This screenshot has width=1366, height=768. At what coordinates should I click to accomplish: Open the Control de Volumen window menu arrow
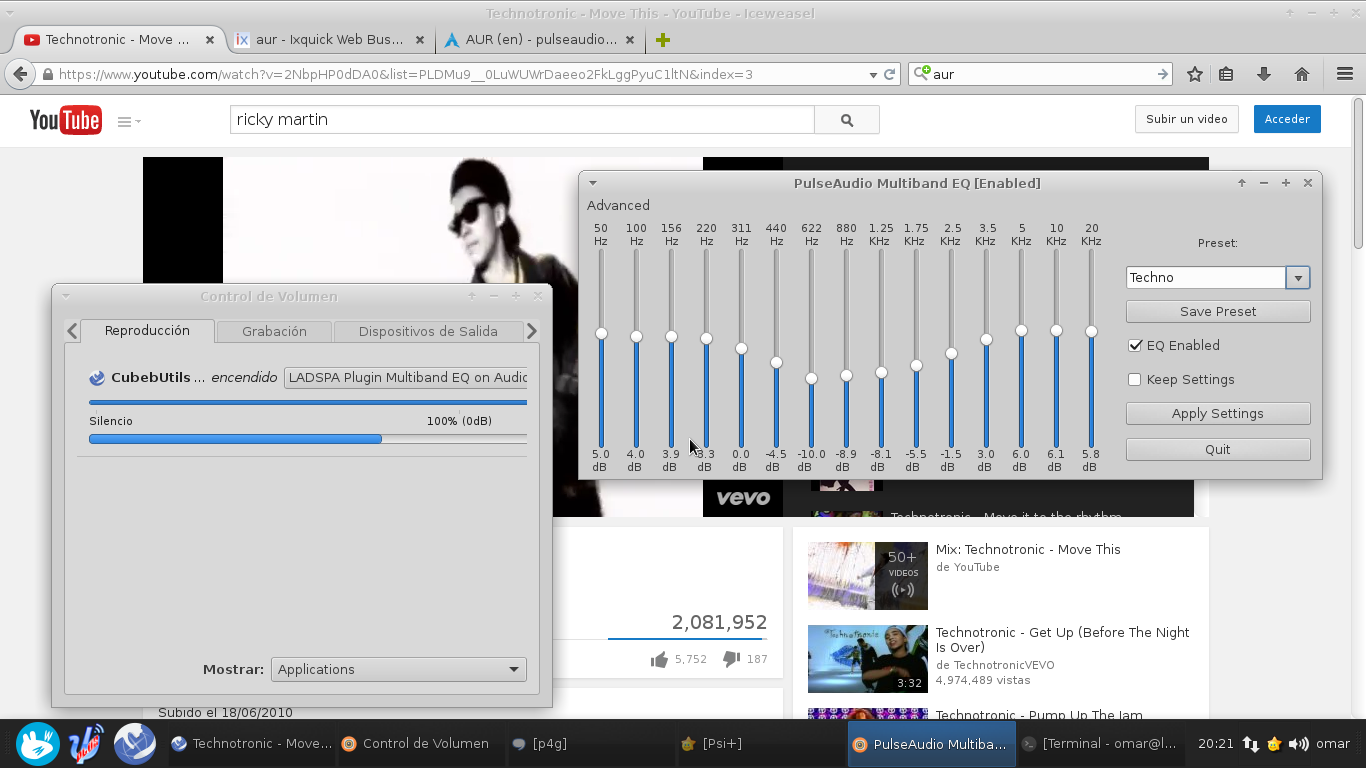[x=65, y=296]
